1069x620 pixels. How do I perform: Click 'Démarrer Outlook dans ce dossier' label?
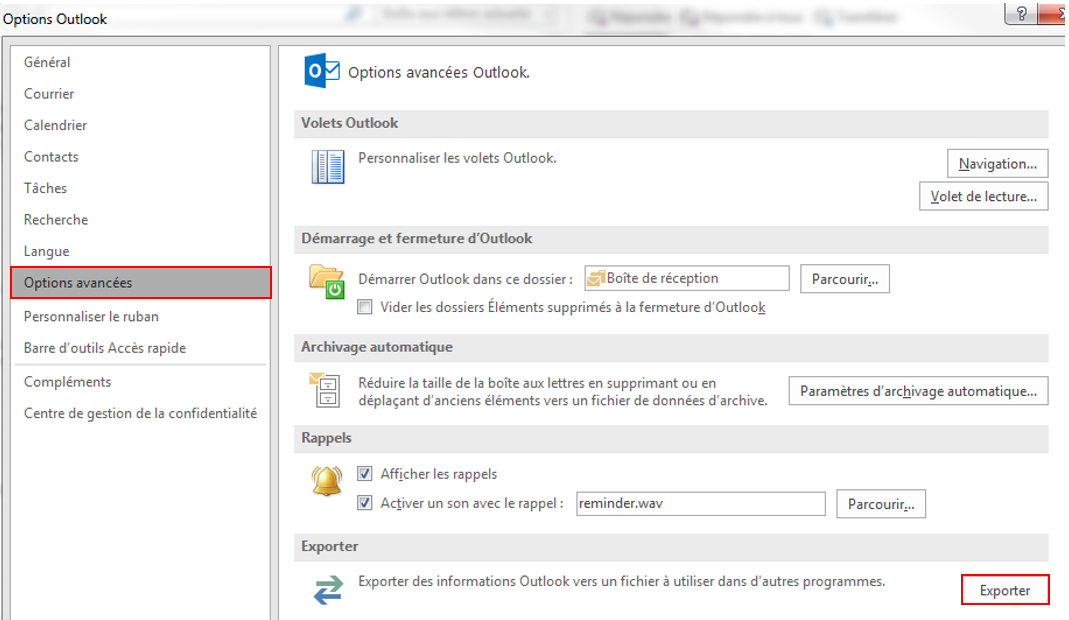coord(465,279)
